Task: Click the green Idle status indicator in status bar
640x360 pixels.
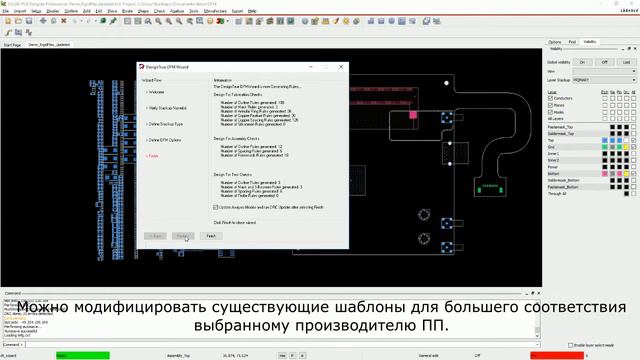Action: (x=83, y=356)
